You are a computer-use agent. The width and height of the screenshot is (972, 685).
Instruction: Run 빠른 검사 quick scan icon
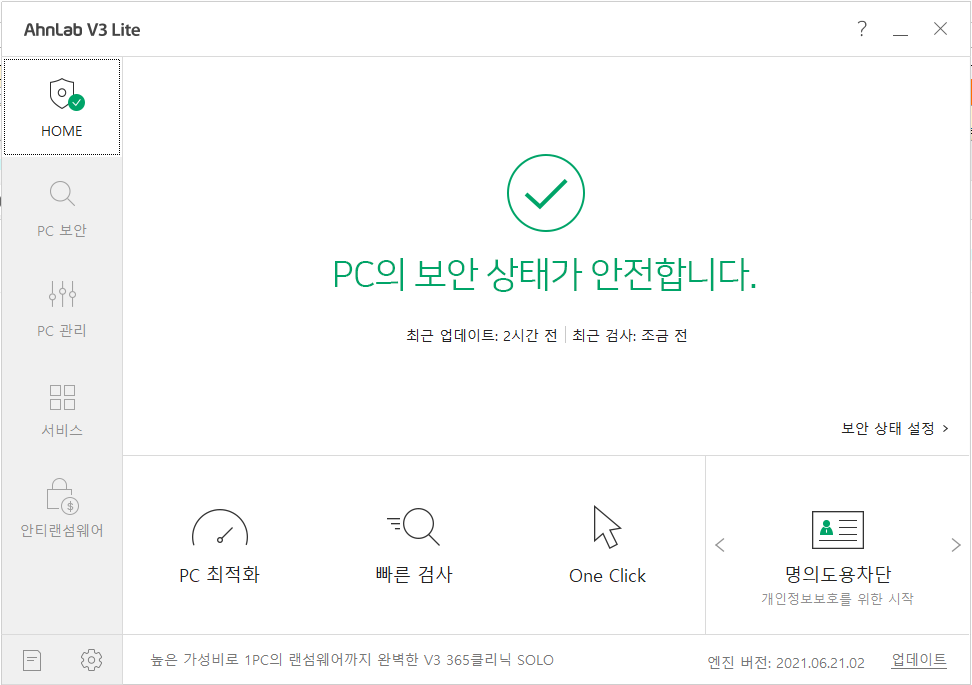pyautogui.click(x=413, y=527)
